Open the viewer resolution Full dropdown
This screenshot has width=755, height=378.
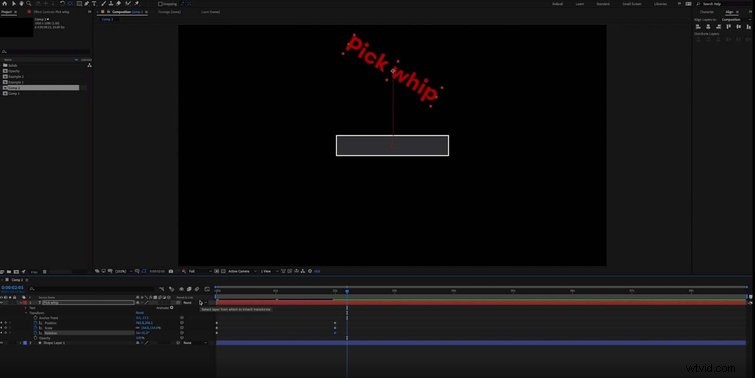200,271
